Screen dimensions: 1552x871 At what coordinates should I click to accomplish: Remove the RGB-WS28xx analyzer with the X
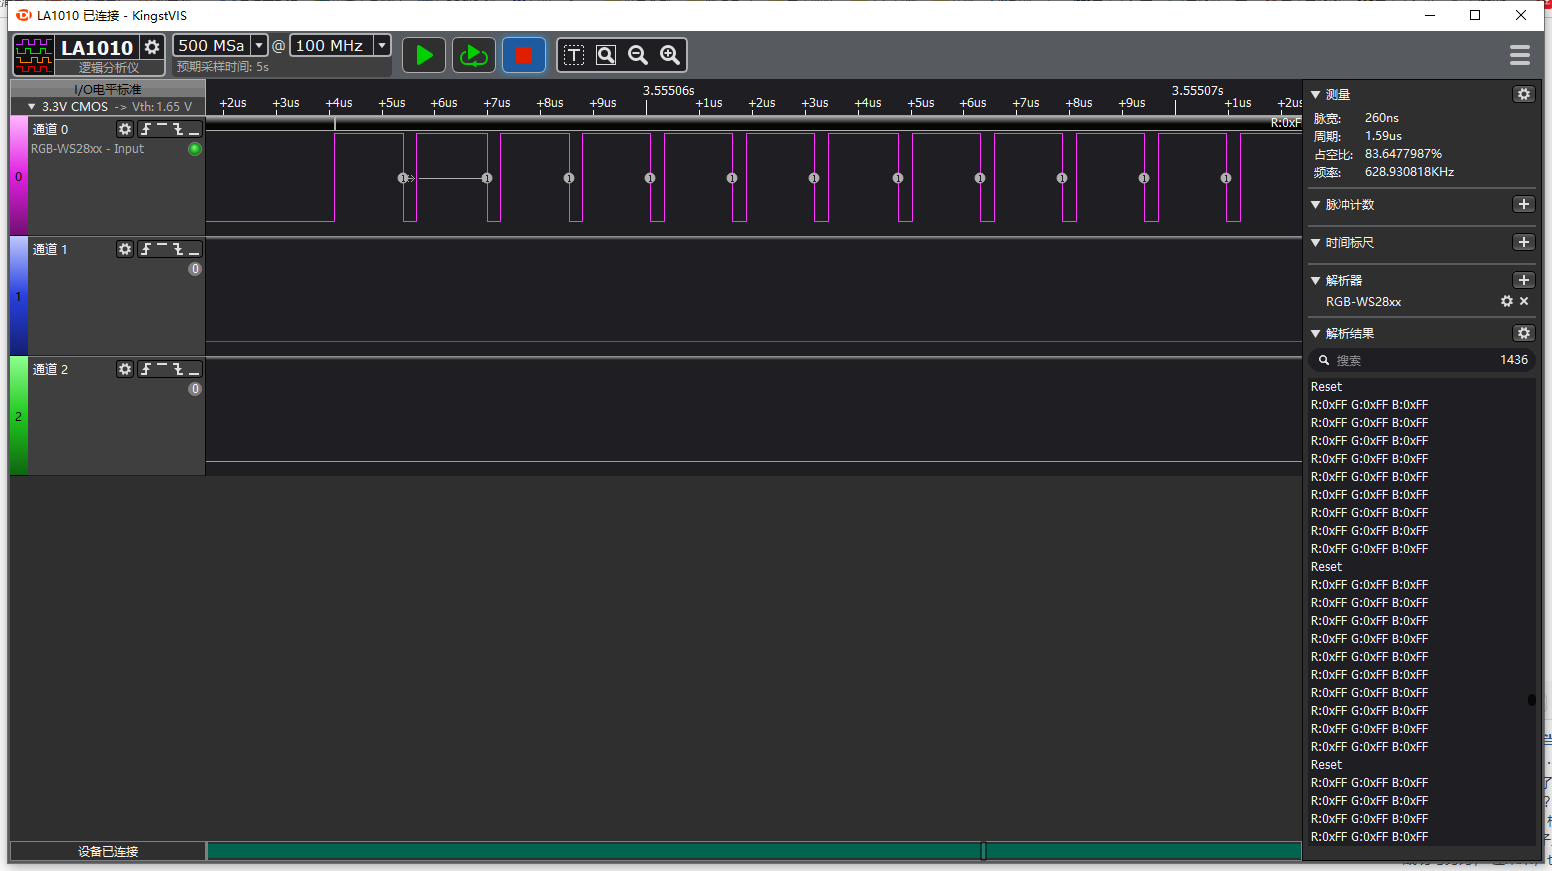1524,301
